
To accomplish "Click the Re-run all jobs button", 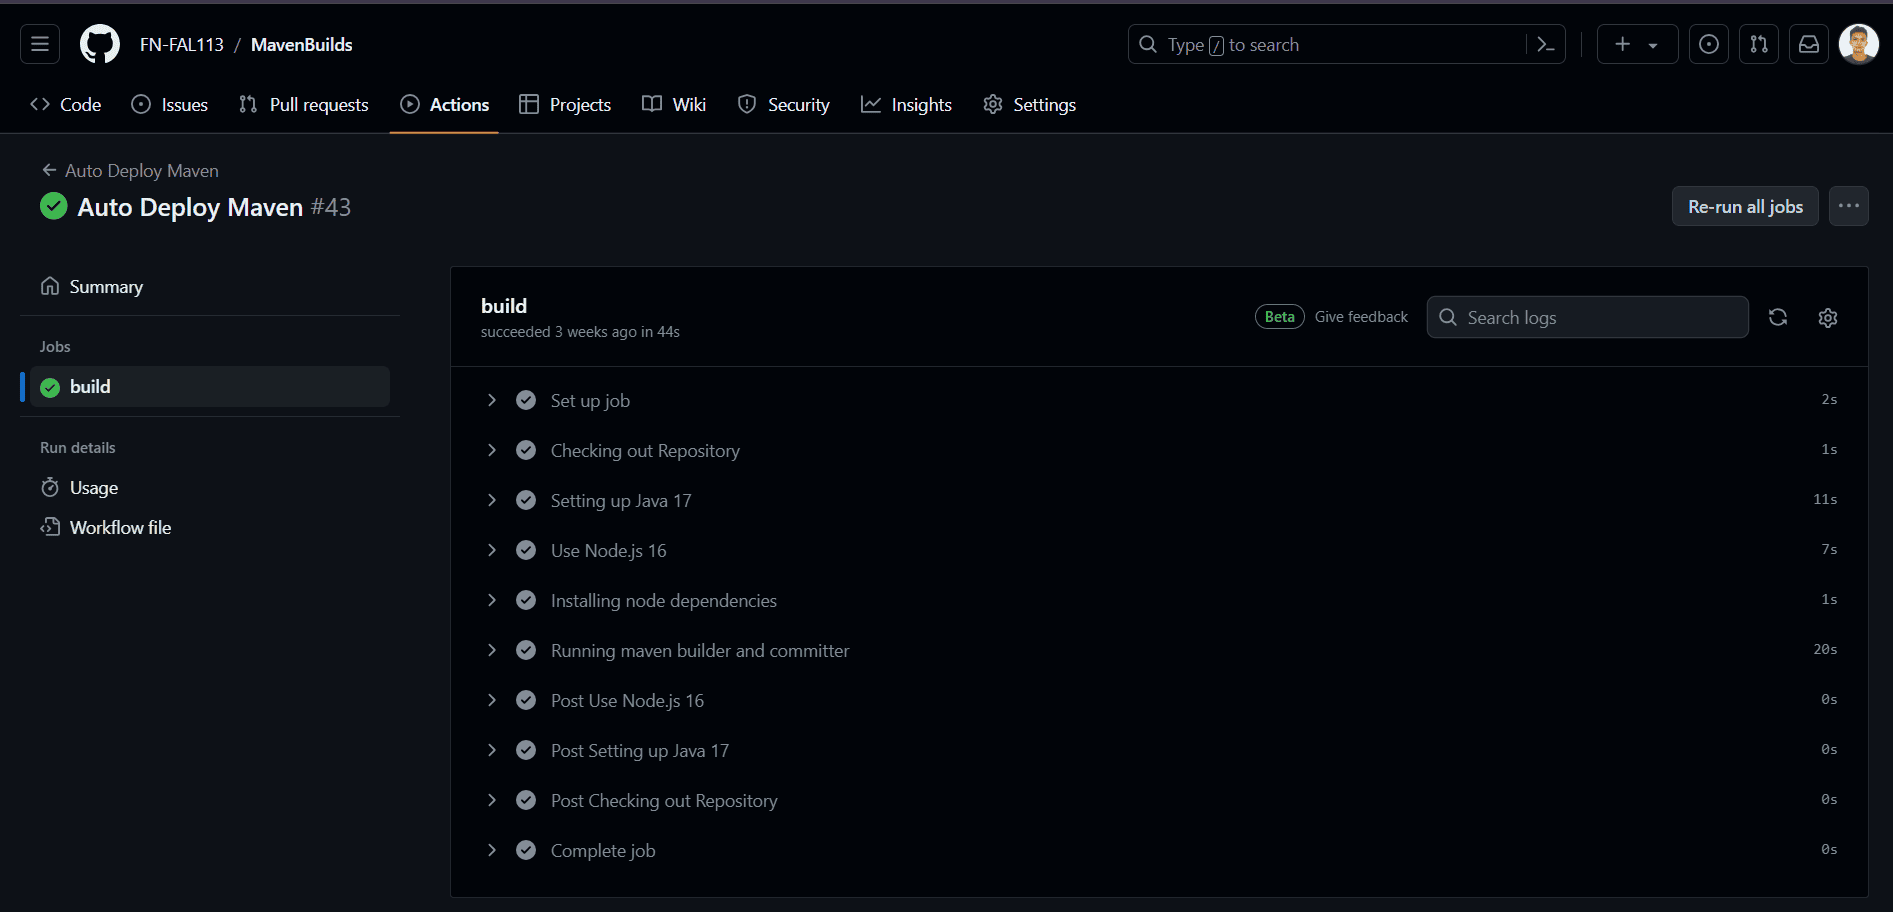I will pos(1745,206).
